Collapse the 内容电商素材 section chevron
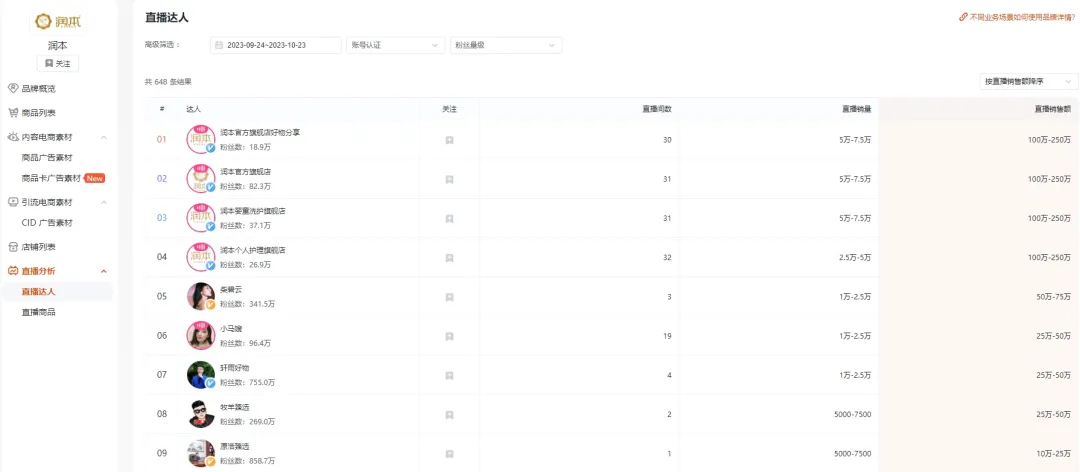This screenshot has height=472, width=1080. tap(104, 137)
